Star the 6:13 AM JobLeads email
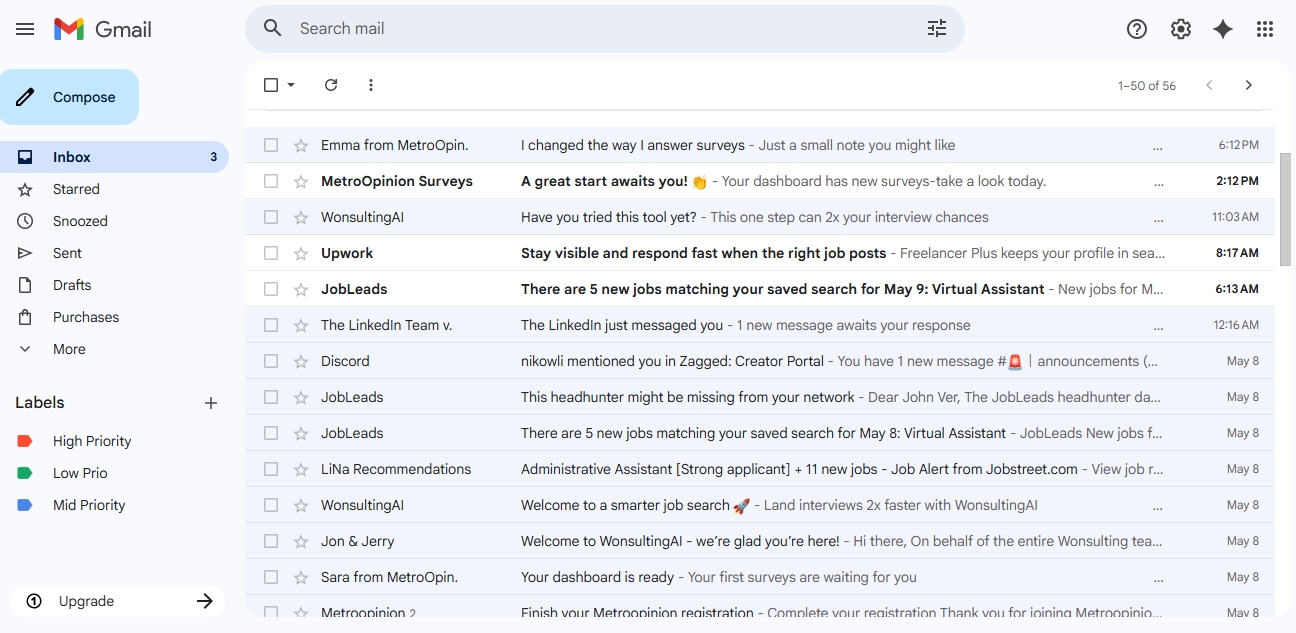 tap(301, 289)
